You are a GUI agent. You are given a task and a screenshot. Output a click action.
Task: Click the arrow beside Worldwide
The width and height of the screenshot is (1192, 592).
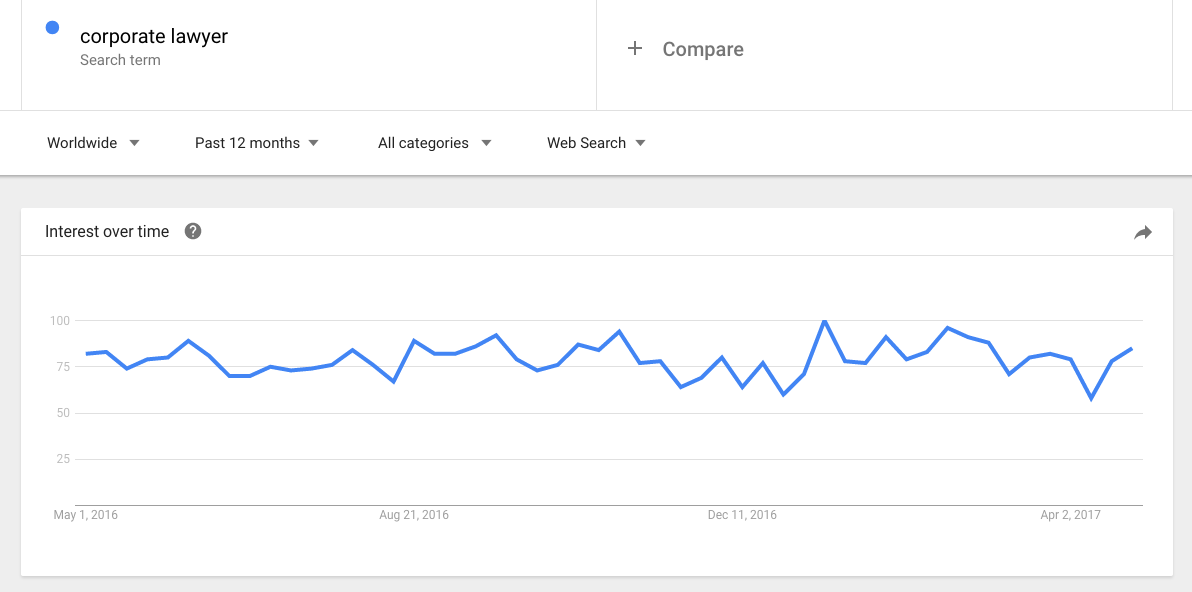(x=135, y=143)
